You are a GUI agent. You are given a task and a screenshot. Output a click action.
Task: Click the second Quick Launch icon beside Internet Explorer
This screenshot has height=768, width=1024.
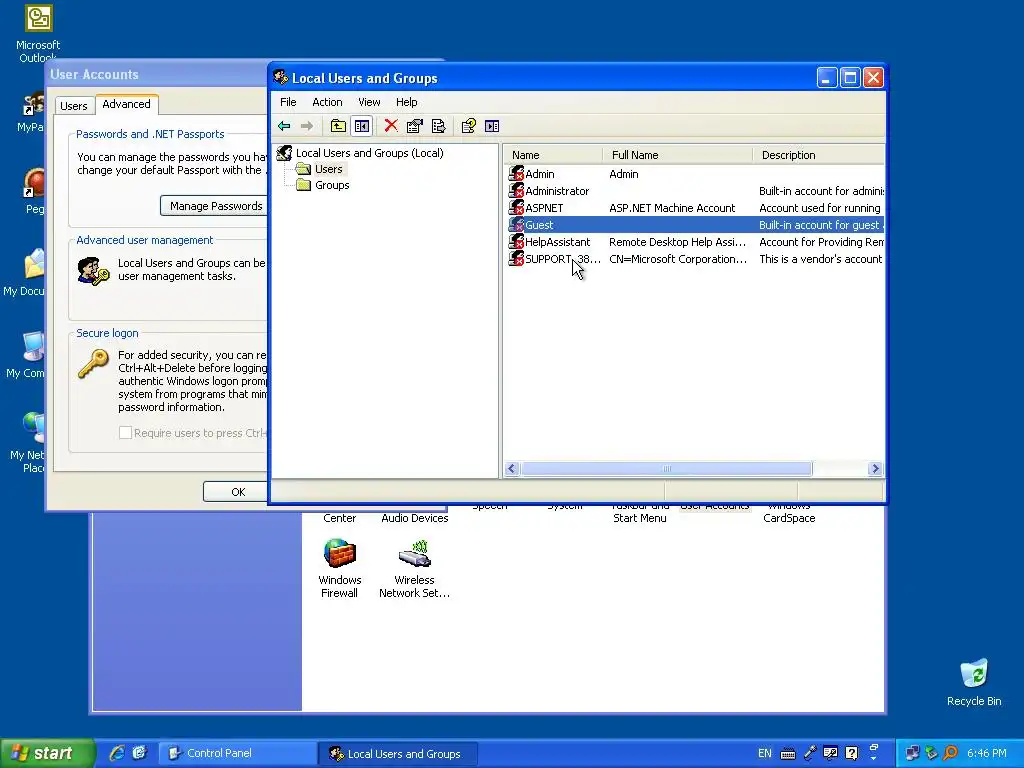pyautogui.click(x=139, y=753)
